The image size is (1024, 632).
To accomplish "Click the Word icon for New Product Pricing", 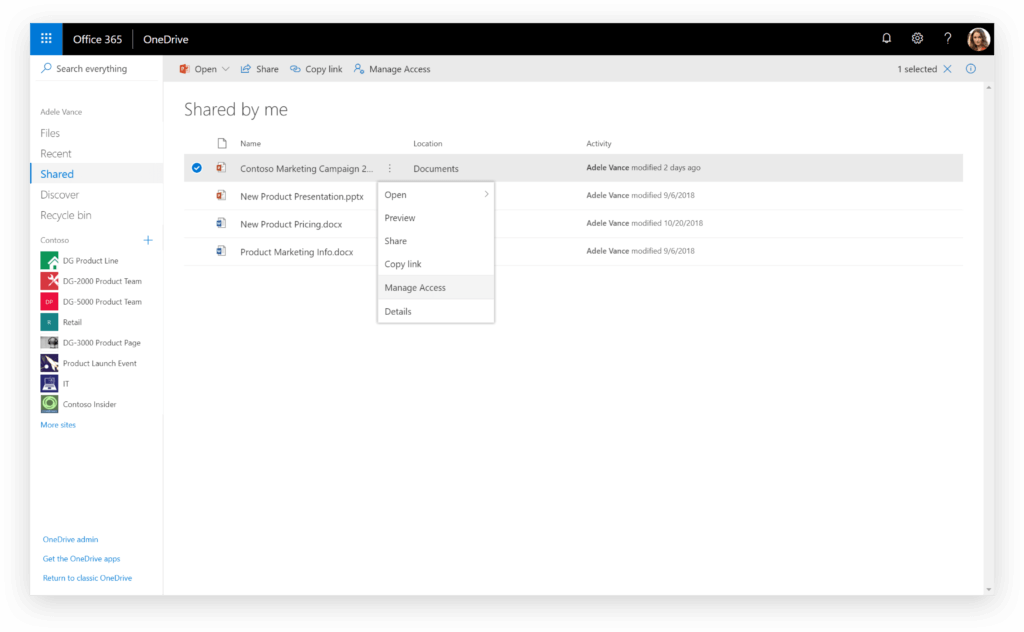I will 221,223.
